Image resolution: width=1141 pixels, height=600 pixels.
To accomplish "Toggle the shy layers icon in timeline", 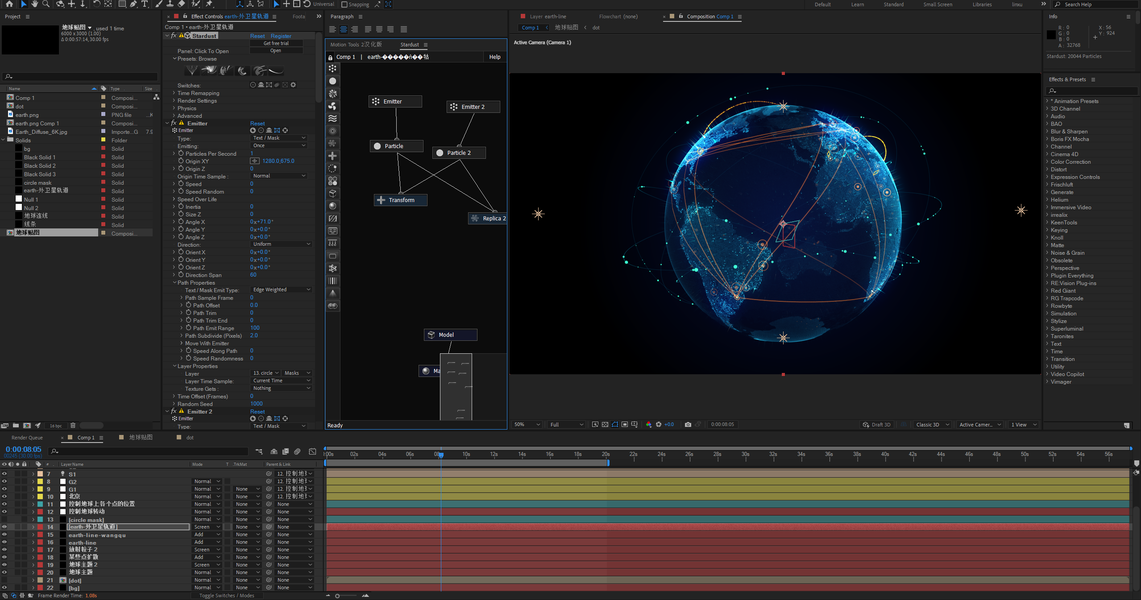I will click(276, 452).
